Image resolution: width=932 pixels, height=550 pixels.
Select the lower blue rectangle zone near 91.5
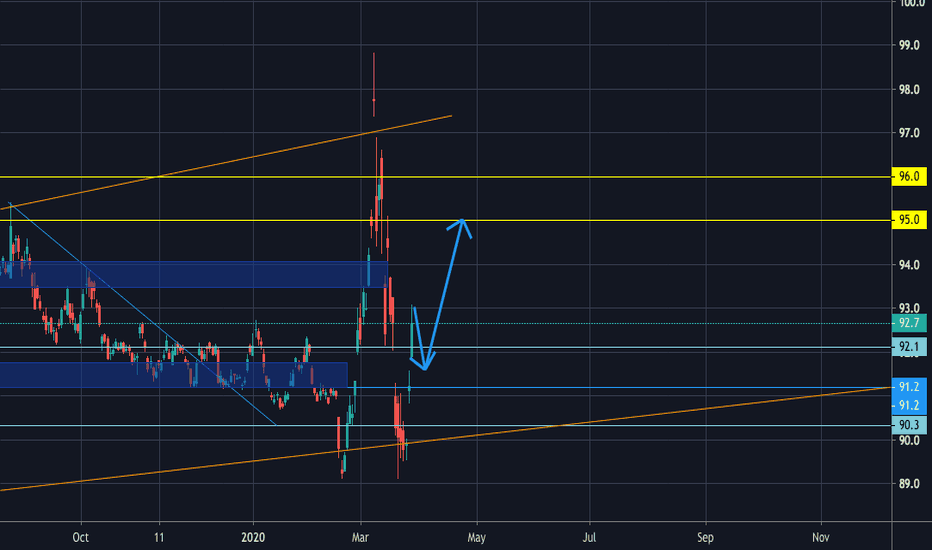tap(174, 375)
